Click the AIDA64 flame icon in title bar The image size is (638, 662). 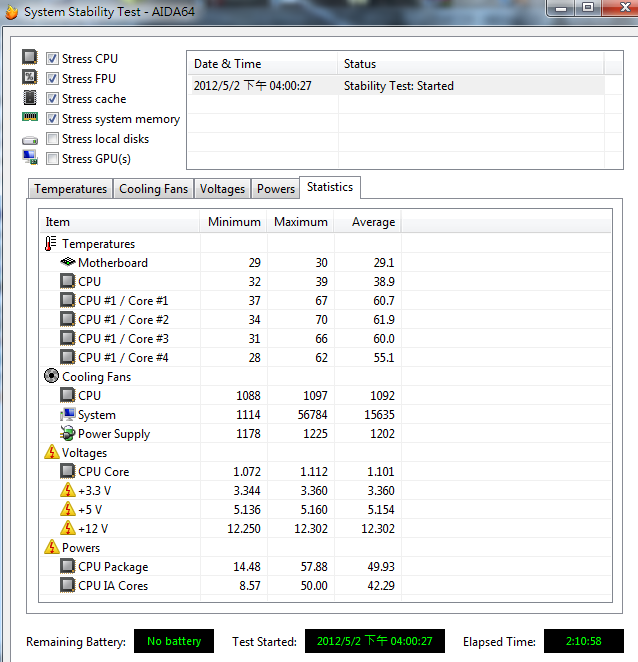pos(11,12)
